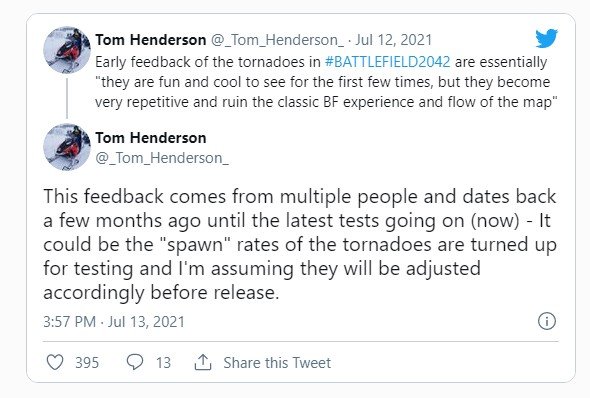Click the Twitter bird logo

(546, 38)
